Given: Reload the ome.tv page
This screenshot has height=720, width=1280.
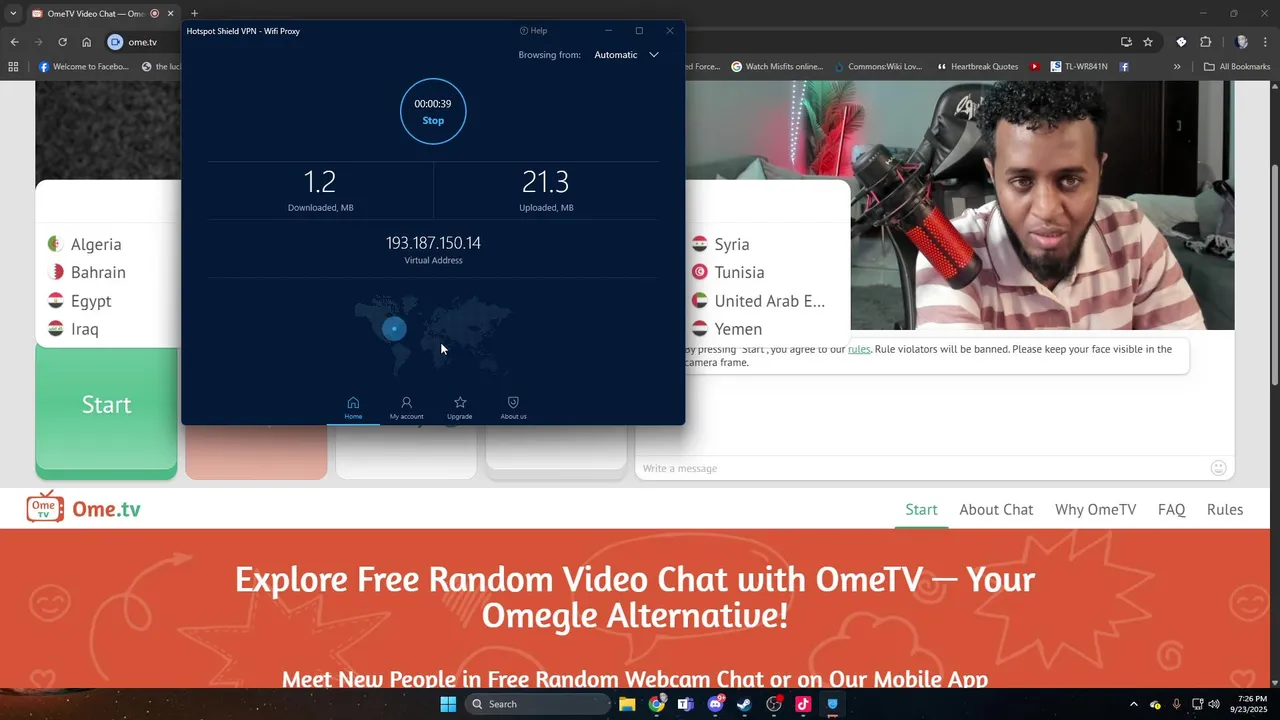Looking at the screenshot, I should [62, 42].
